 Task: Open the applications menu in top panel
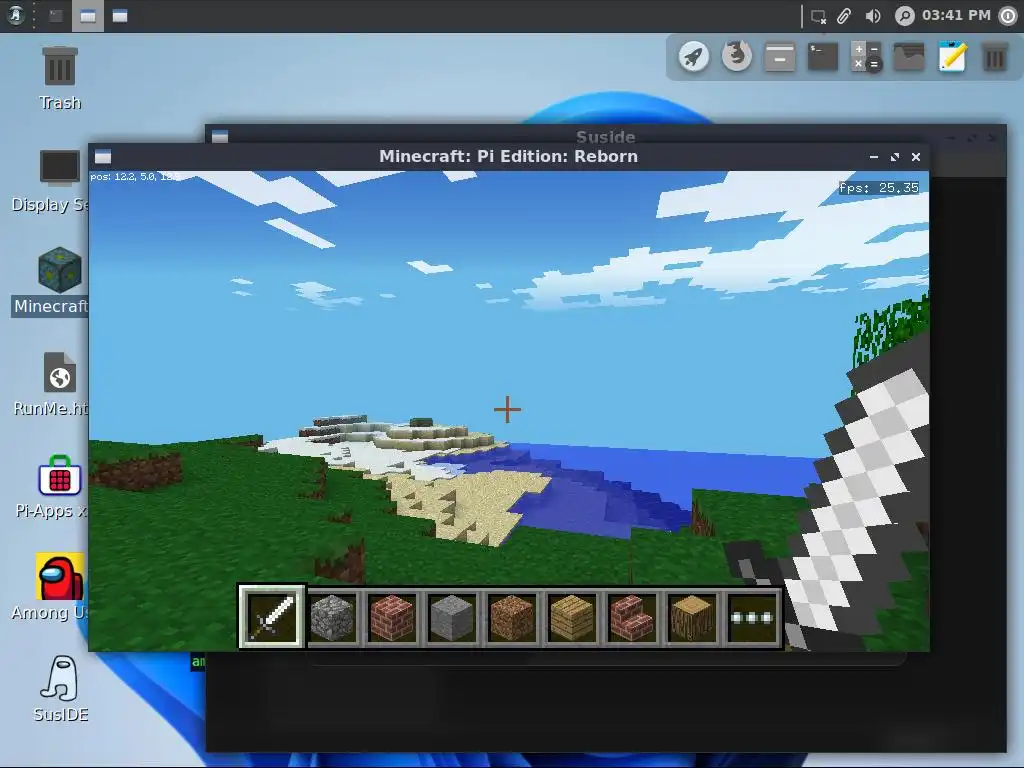point(16,15)
